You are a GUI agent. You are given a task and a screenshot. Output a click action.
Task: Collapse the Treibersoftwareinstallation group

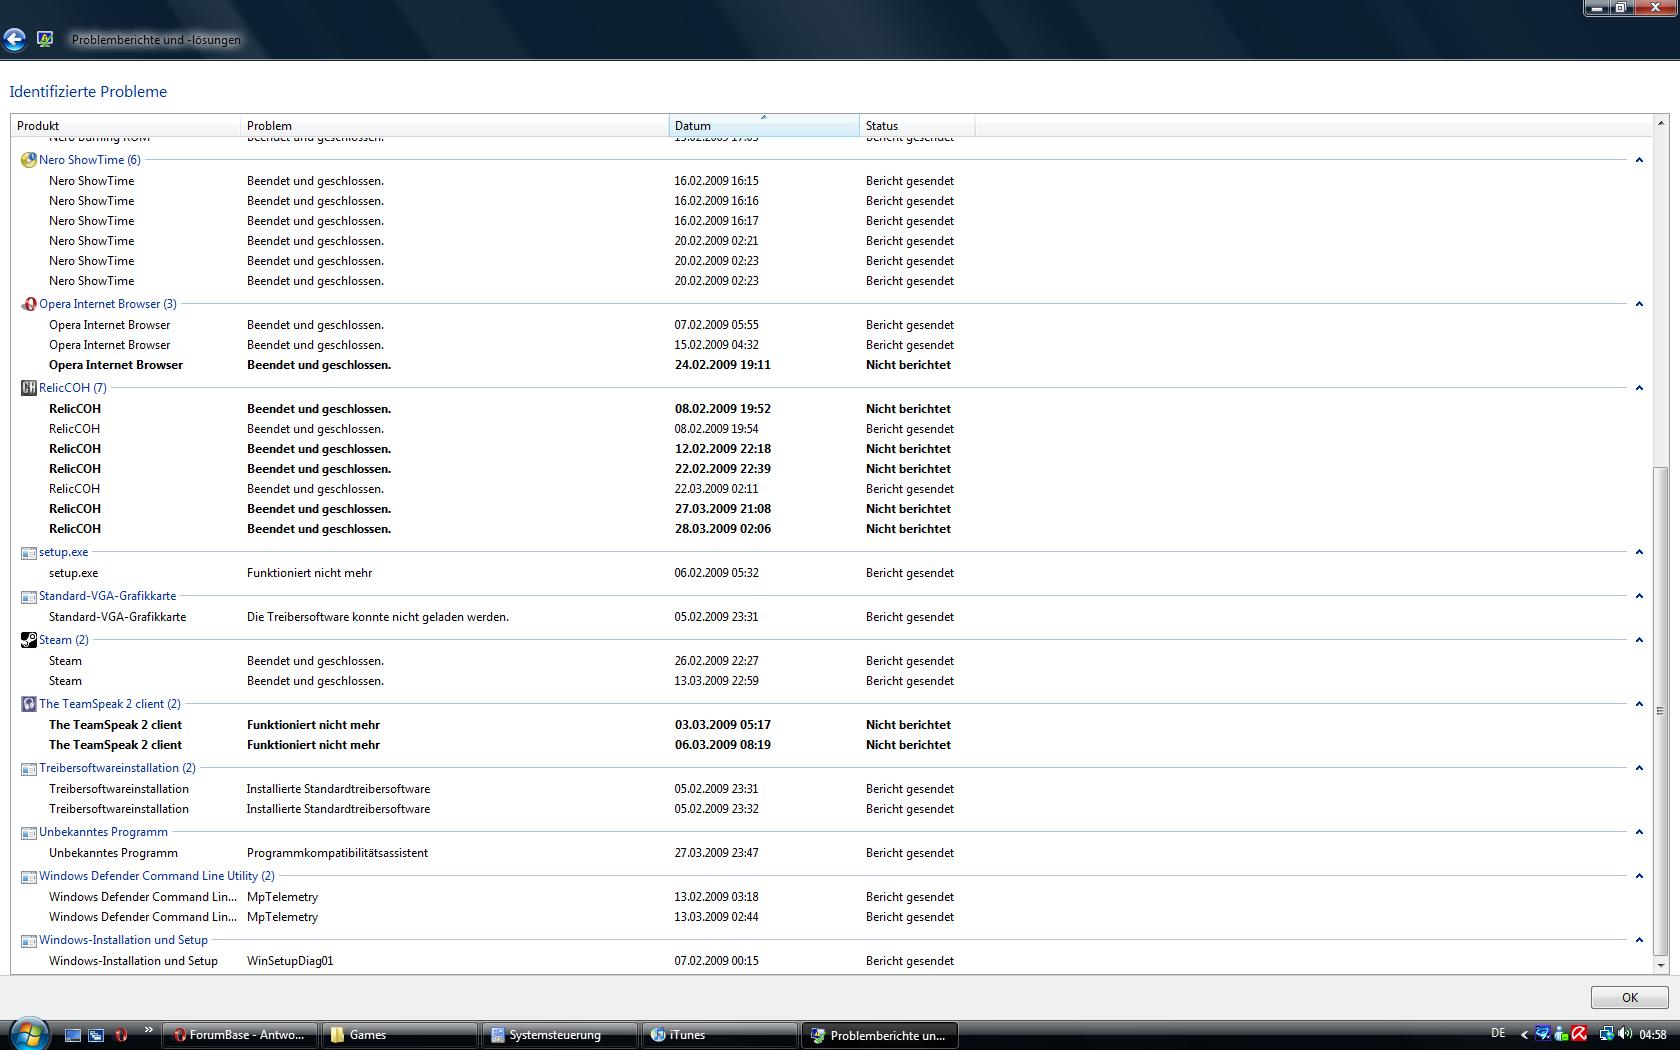coord(1639,768)
